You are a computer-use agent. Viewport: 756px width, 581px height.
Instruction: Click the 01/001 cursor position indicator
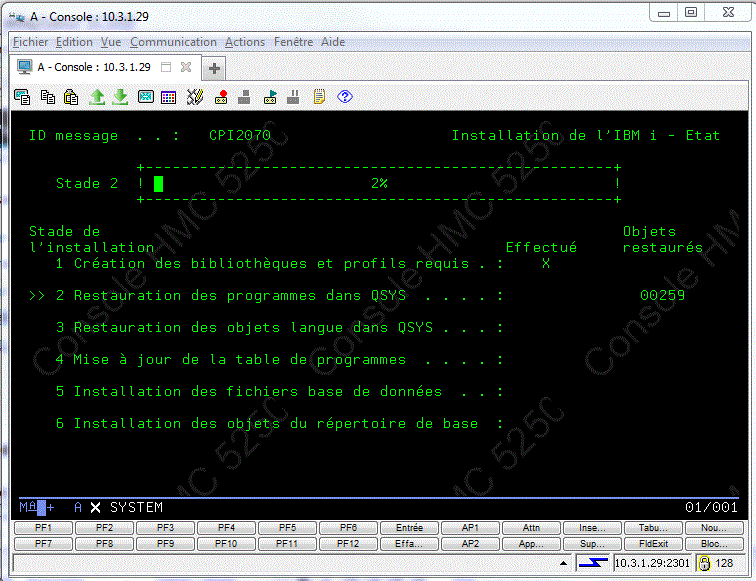[x=711, y=507]
